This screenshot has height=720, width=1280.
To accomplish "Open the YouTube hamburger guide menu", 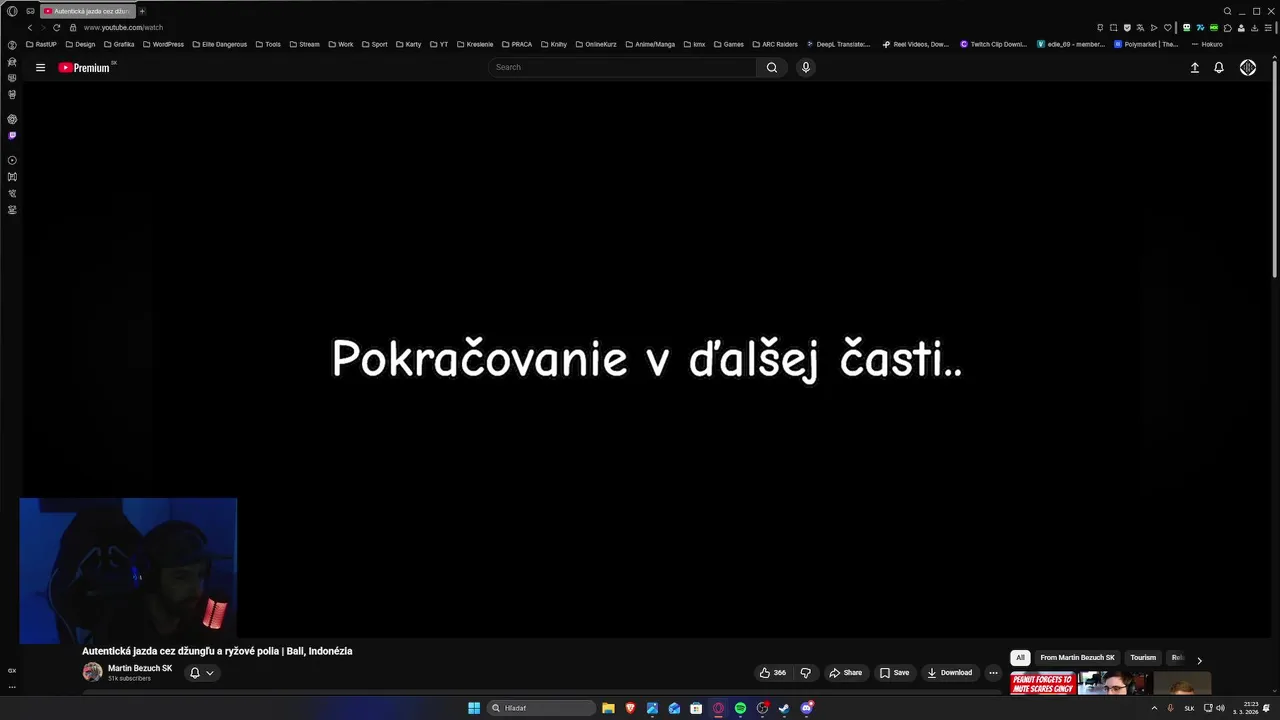I will click(40, 67).
